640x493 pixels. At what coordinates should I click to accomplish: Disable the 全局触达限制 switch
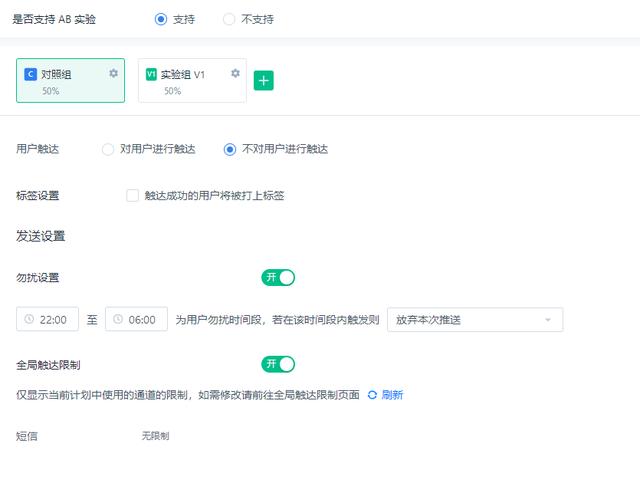[x=278, y=363]
